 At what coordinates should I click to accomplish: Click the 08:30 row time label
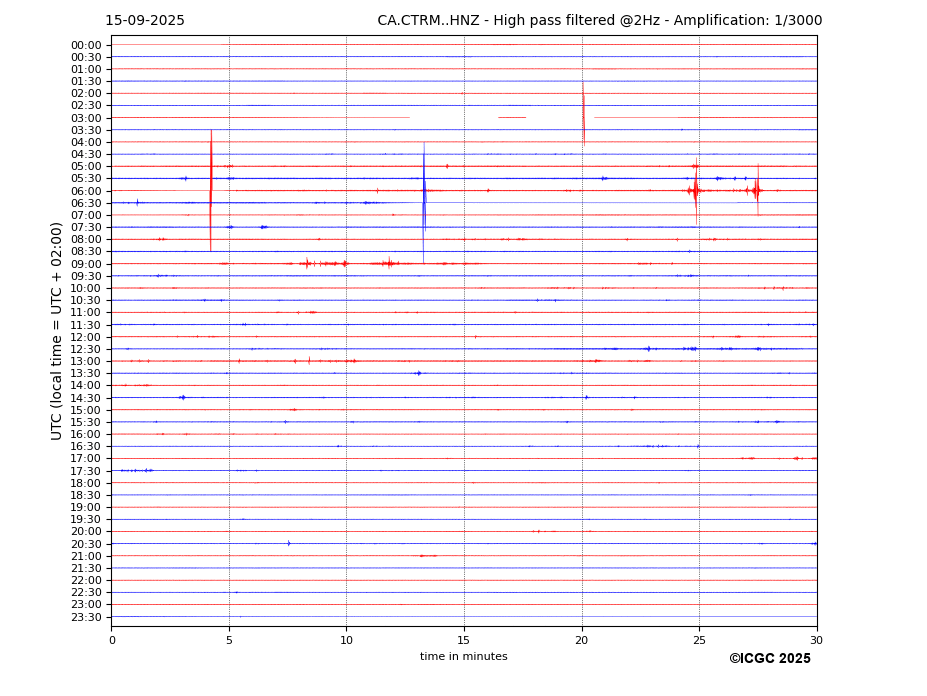pyautogui.click(x=86, y=252)
